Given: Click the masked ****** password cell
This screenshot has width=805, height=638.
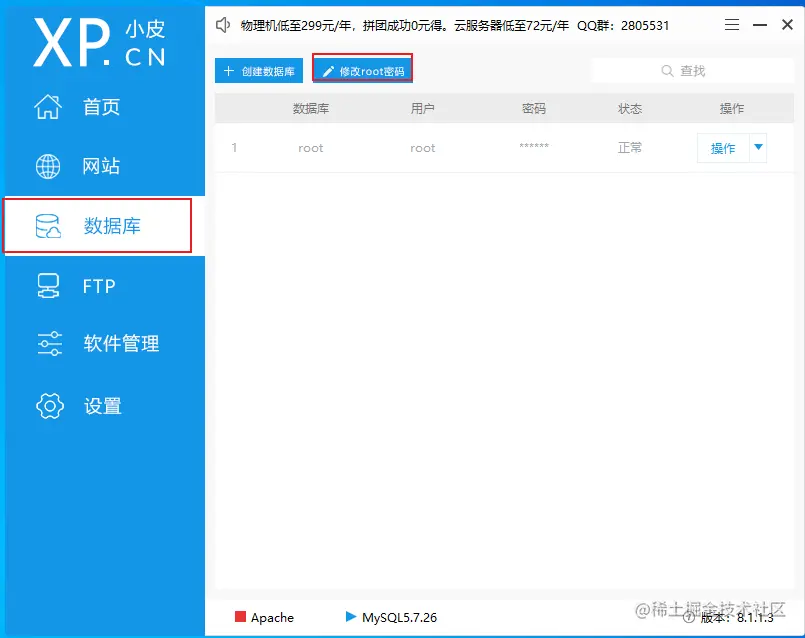Looking at the screenshot, I should 534,146.
